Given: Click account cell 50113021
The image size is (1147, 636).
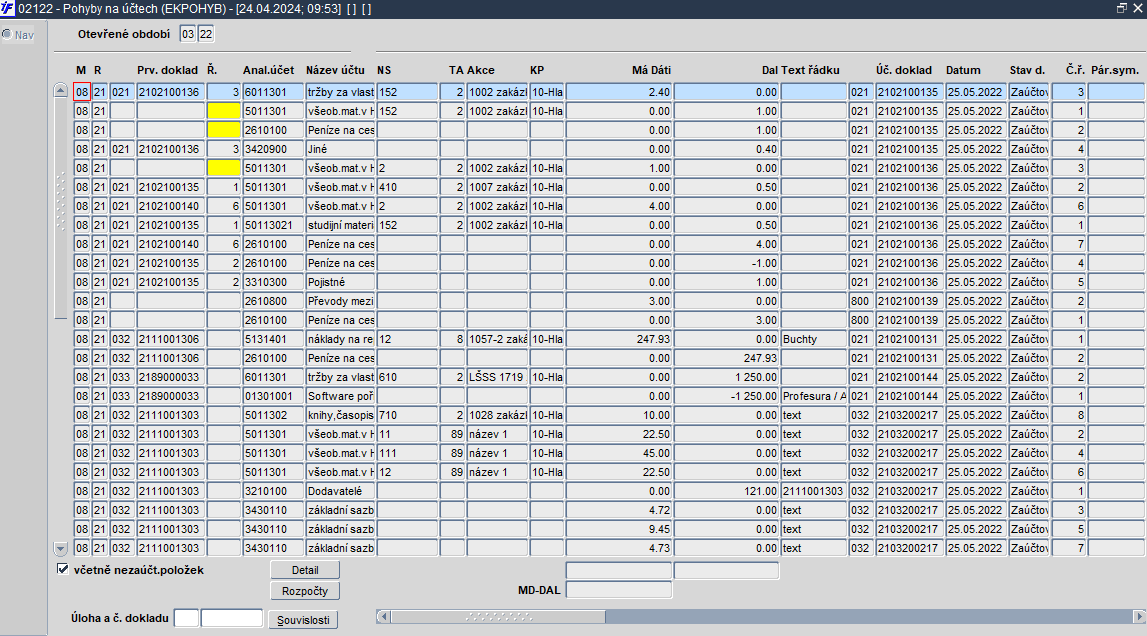Looking at the screenshot, I should [273, 225].
